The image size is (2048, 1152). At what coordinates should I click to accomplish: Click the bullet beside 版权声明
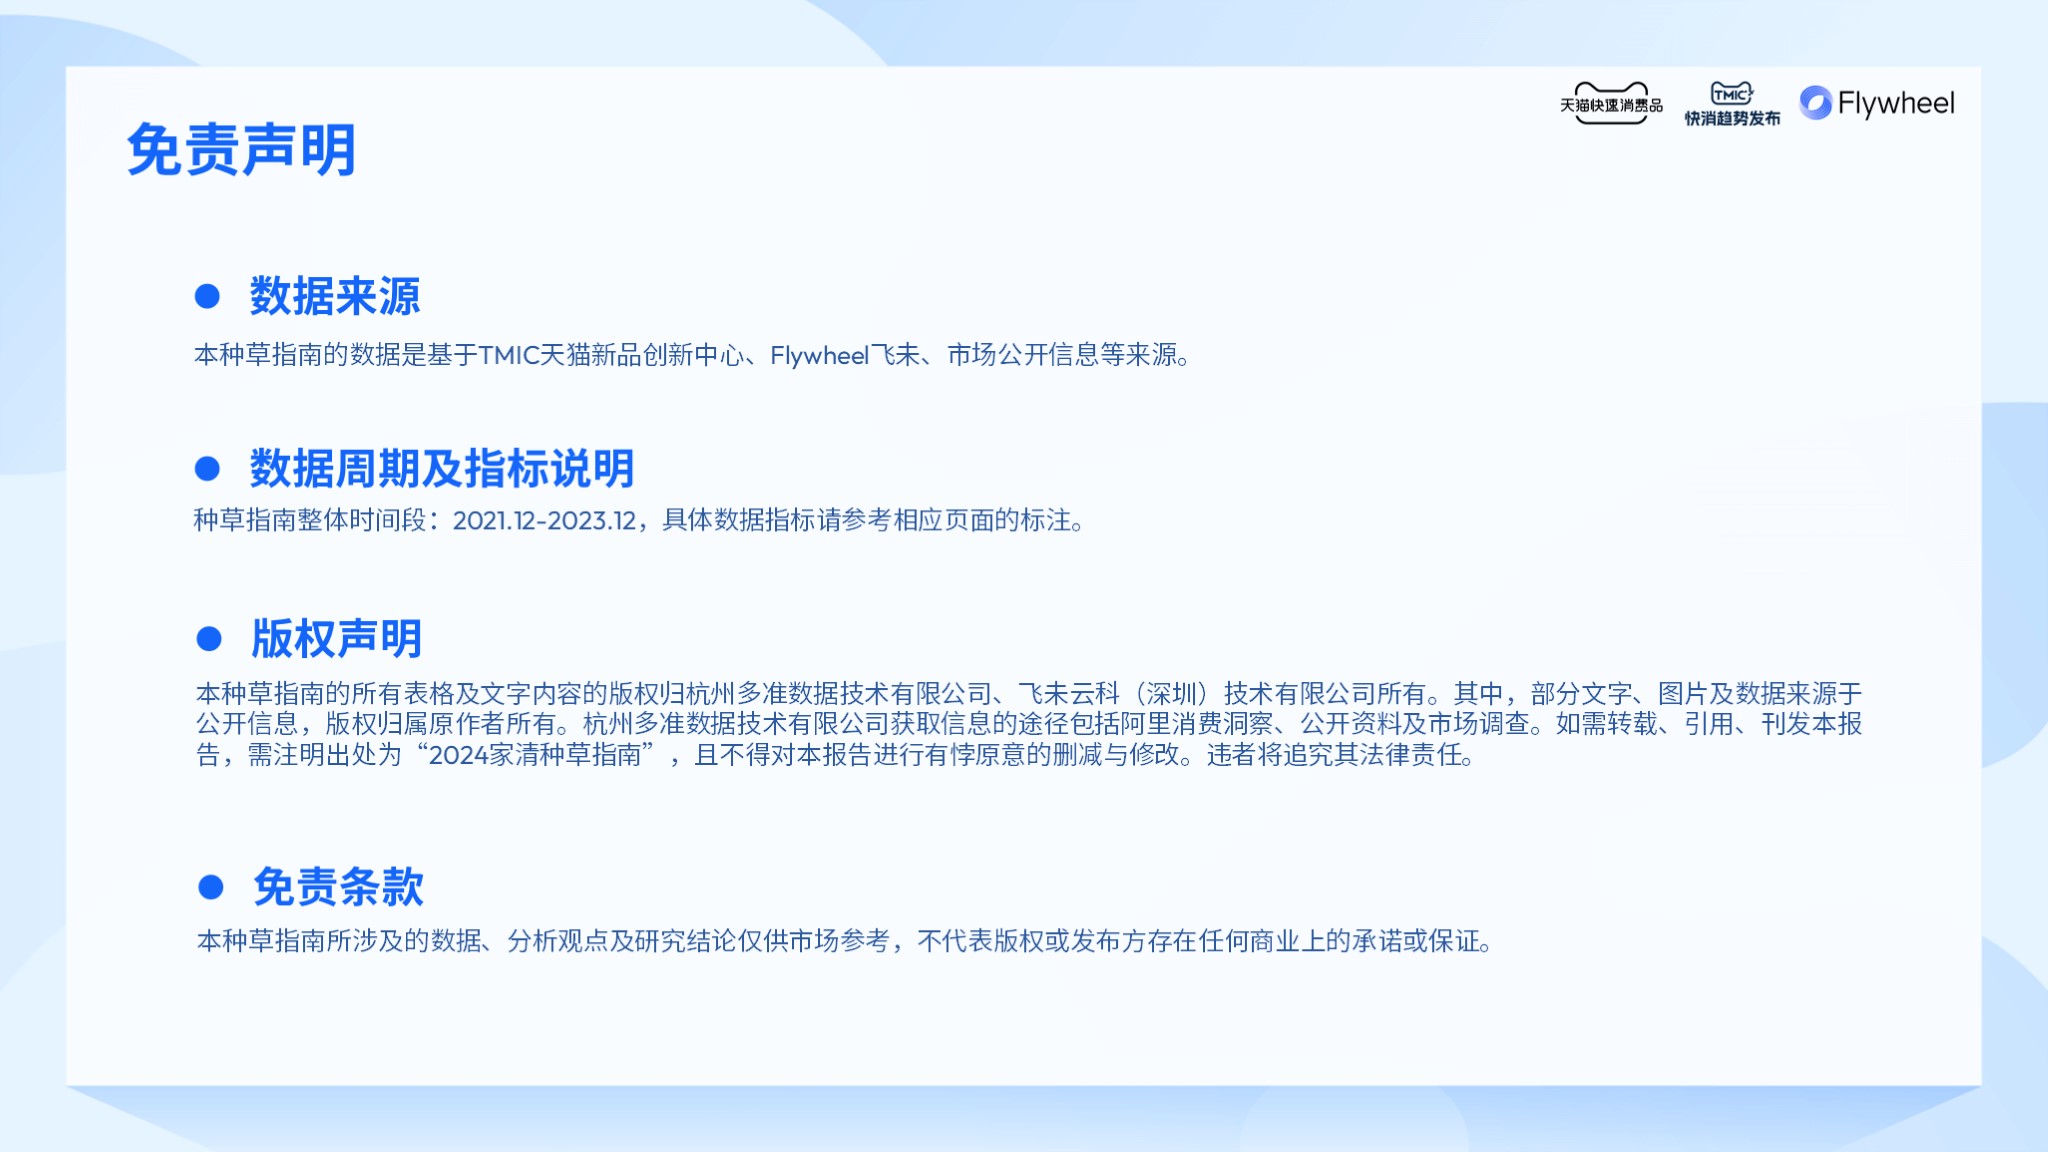[x=209, y=639]
